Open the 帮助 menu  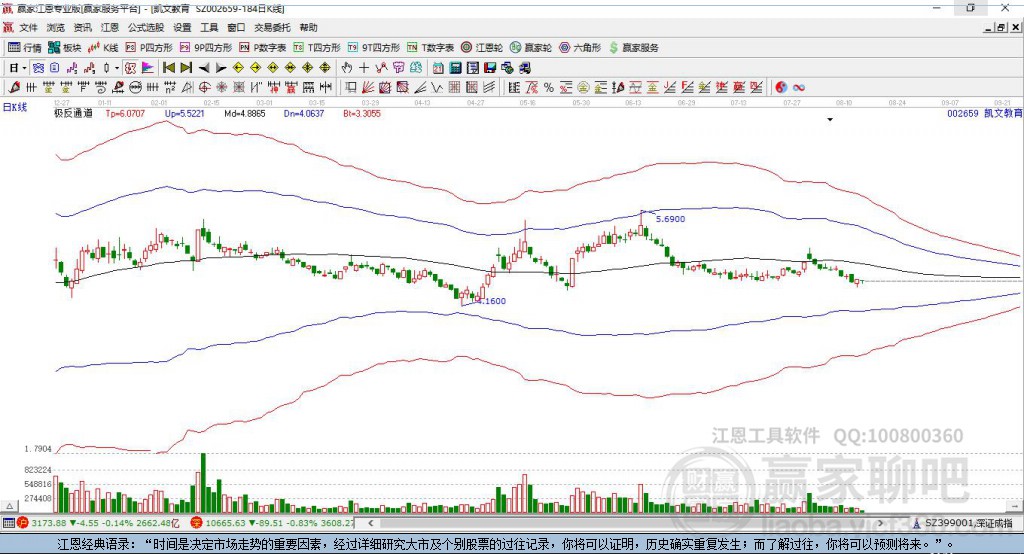coord(308,27)
